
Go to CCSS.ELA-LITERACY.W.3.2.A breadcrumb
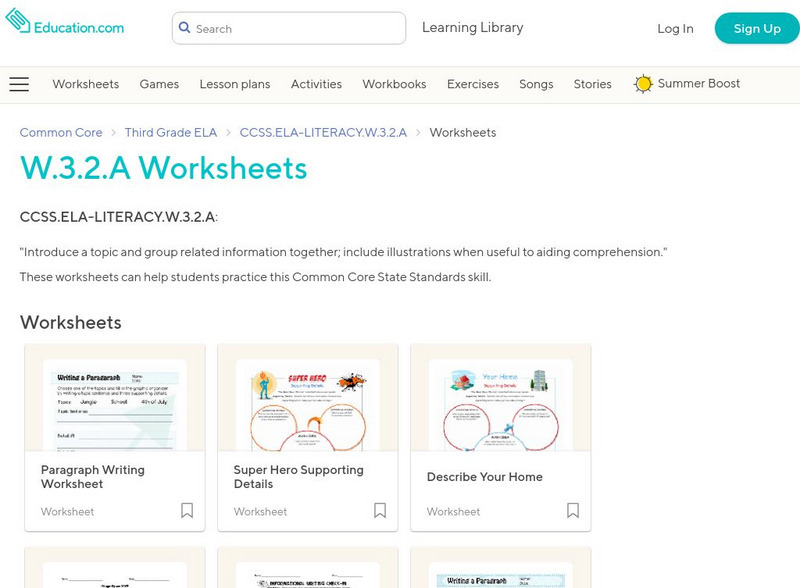tap(323, 133)
